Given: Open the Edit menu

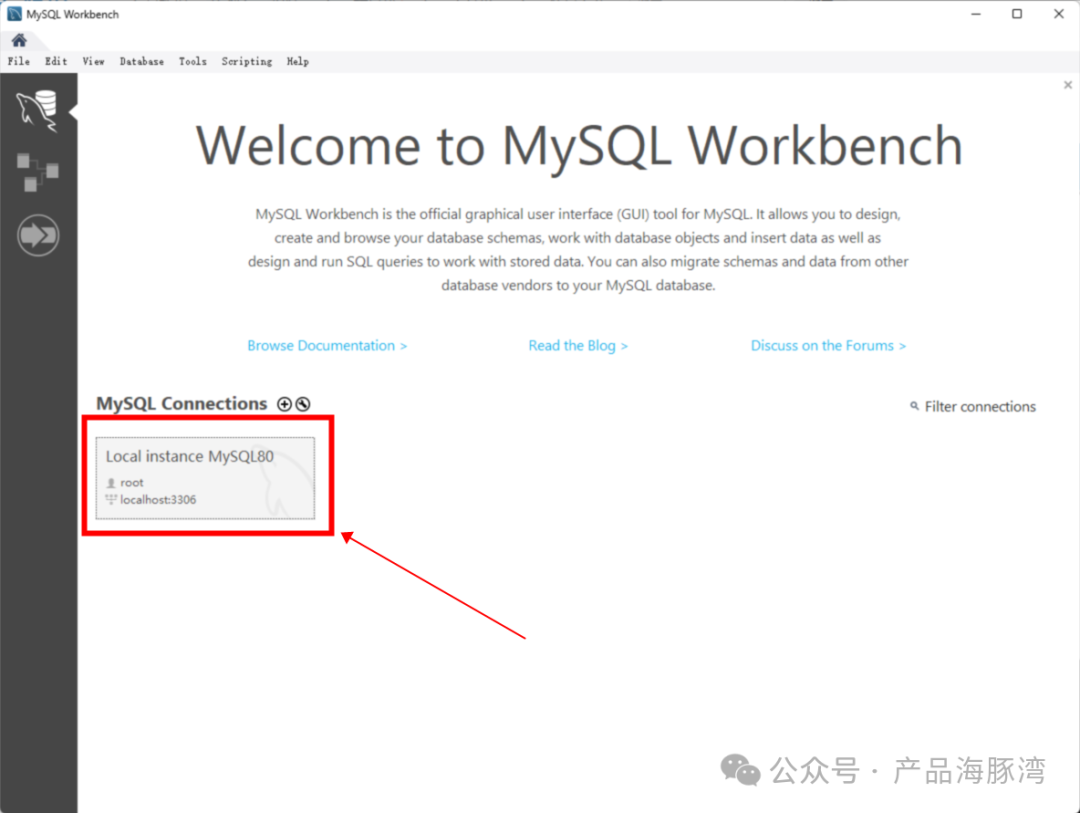Looking at the screenshot, I should pyautogui.click(x=56, y=61).
